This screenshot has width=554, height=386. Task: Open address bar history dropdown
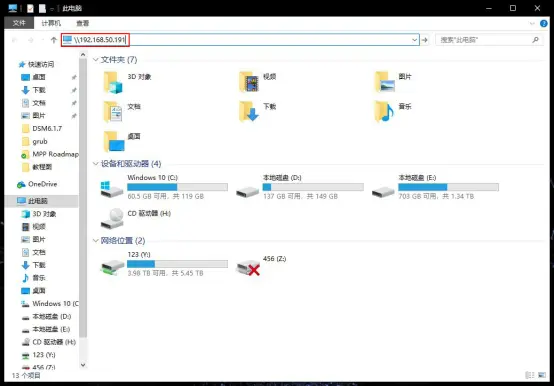coord(414,40)
